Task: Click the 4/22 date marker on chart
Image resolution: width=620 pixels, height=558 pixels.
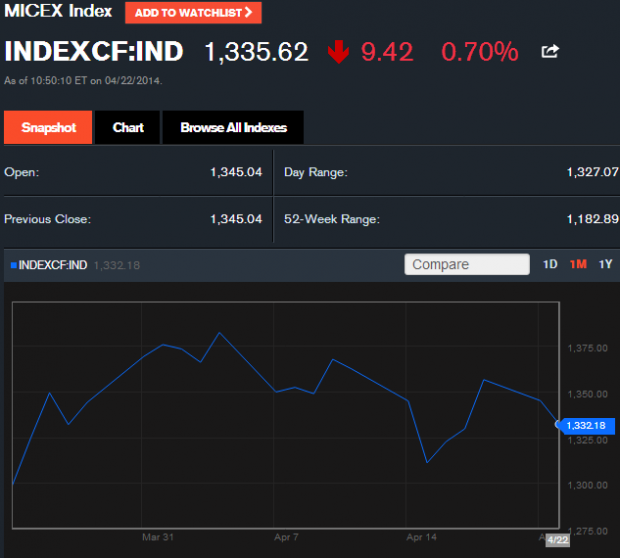Action: click(x=557, y=540)
